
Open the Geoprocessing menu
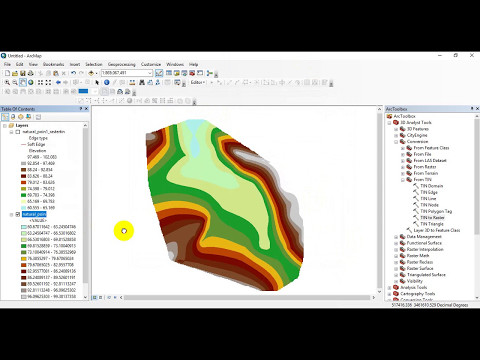click(121, 64)
